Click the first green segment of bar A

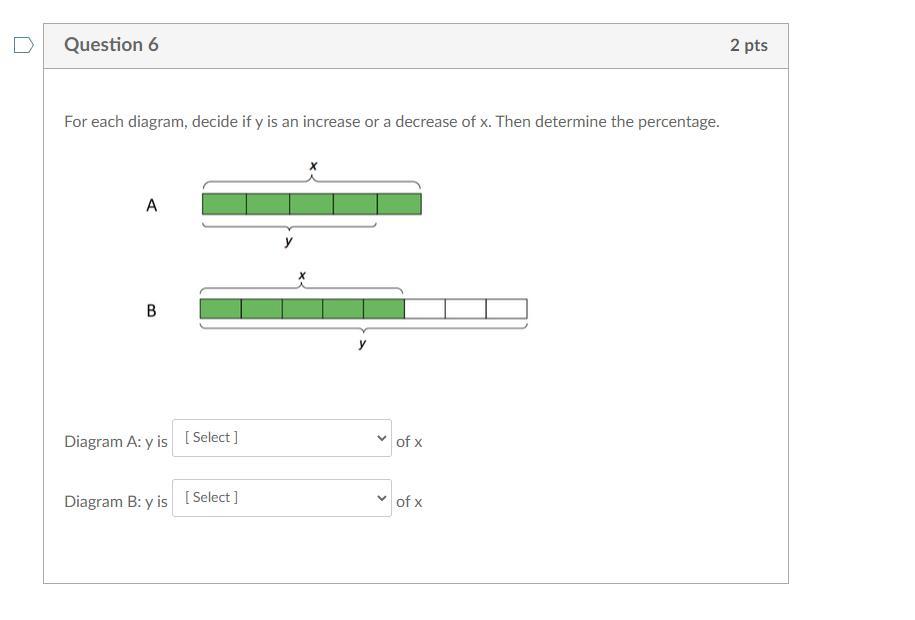224,204
